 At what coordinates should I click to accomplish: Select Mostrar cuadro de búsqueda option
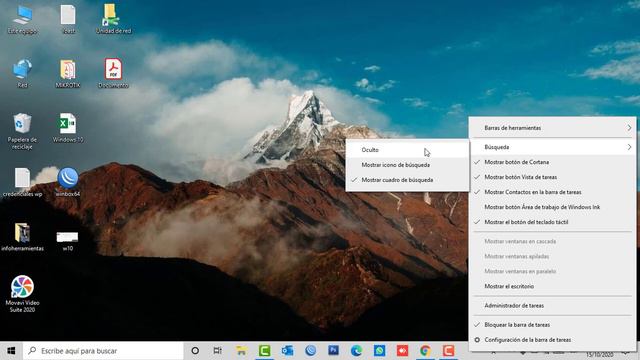tap(407, 180)
